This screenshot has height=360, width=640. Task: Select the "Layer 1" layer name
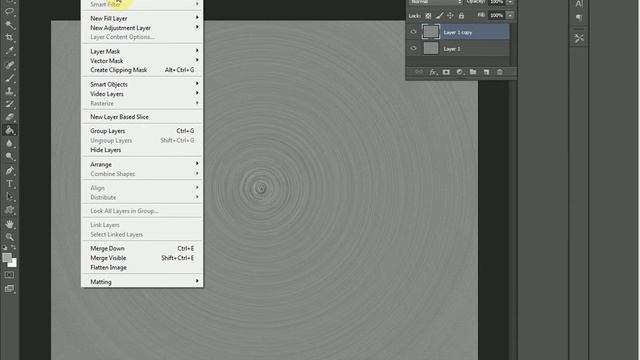coord(452,49)
